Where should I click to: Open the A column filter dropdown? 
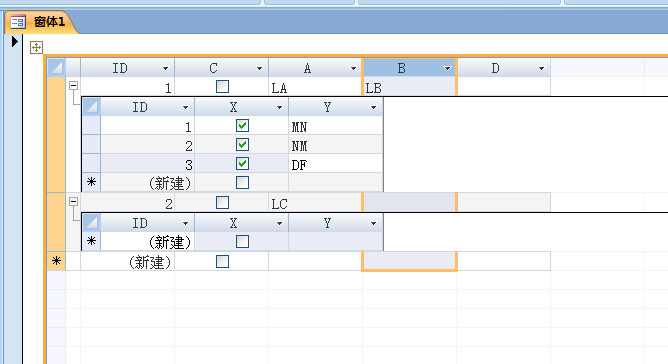click(353, 68)
